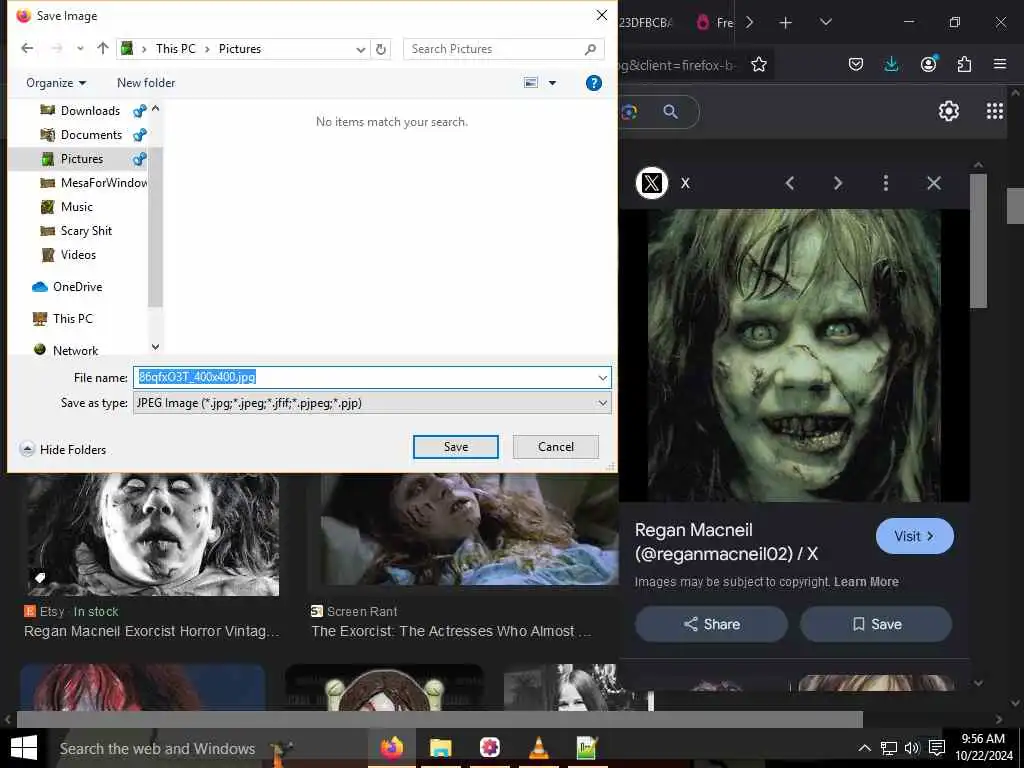The height and width of the screenshot is (768, 1024).
Task: Open Google quick settings gear
Action: pyautogui.click(x=948, y=111)
